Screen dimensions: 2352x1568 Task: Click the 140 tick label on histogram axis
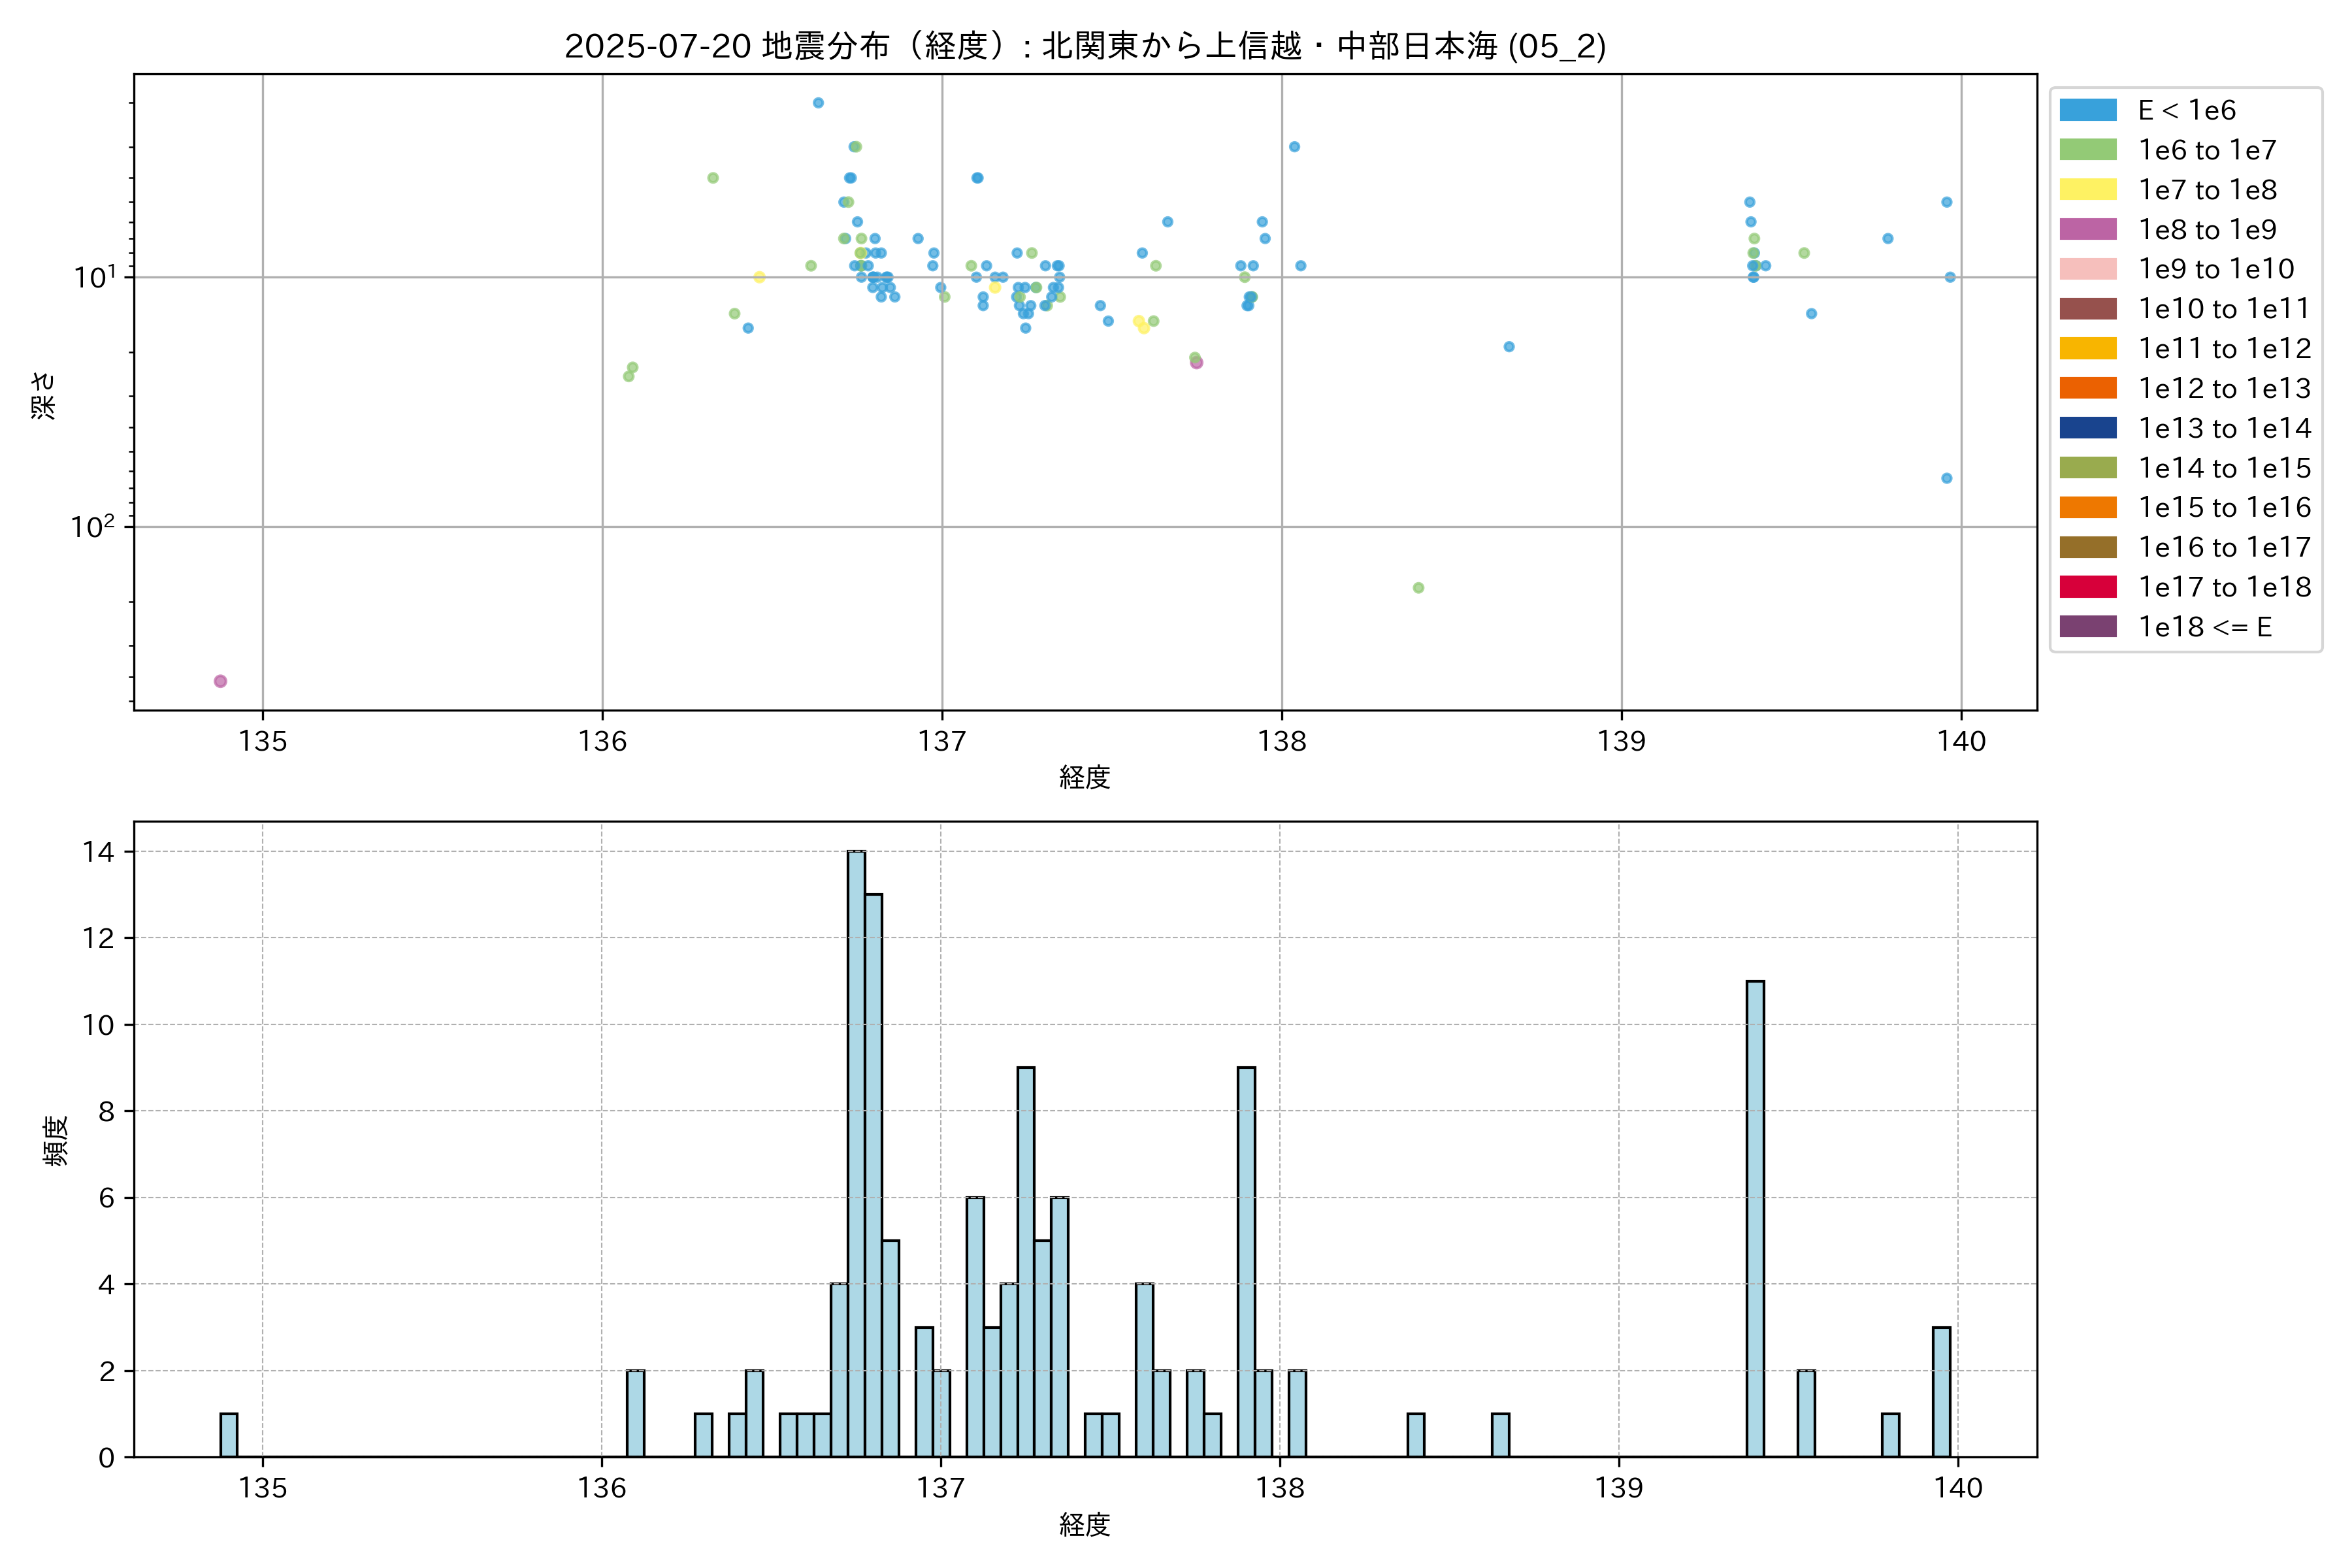click(x=1958, y=1488)
